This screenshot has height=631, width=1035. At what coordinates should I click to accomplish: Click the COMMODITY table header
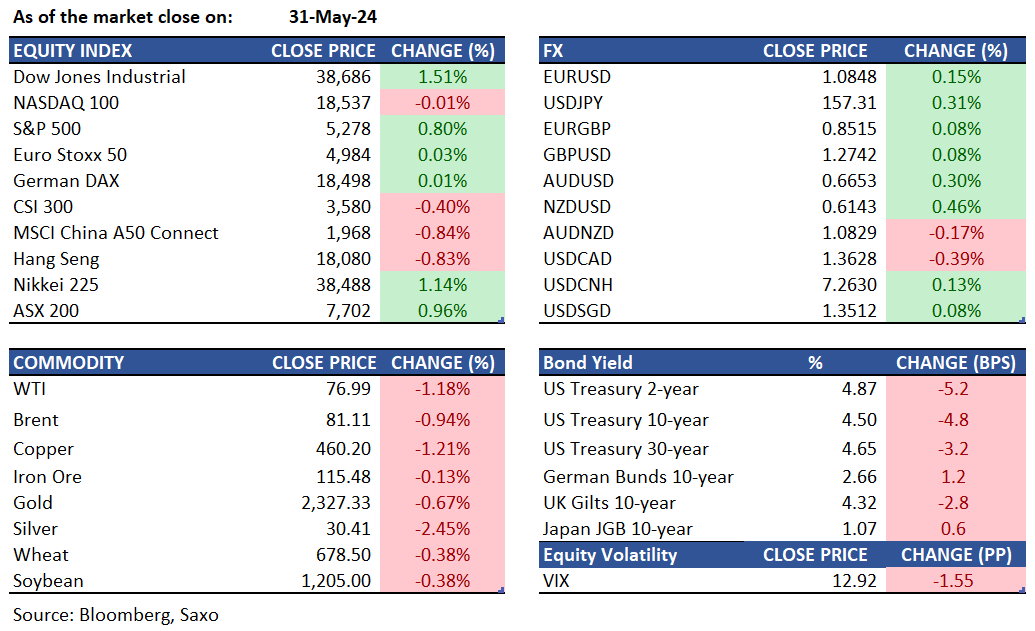(x=69, y=363)
